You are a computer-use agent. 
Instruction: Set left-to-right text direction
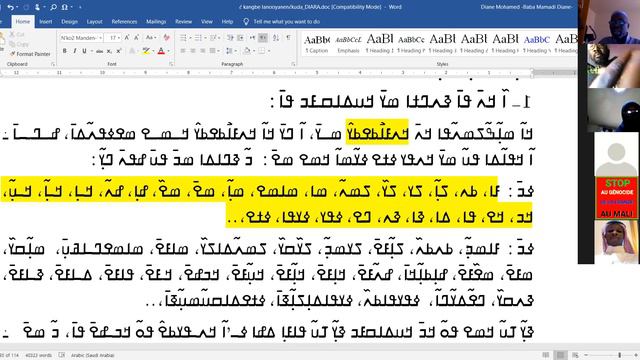[x=252, y=38]
